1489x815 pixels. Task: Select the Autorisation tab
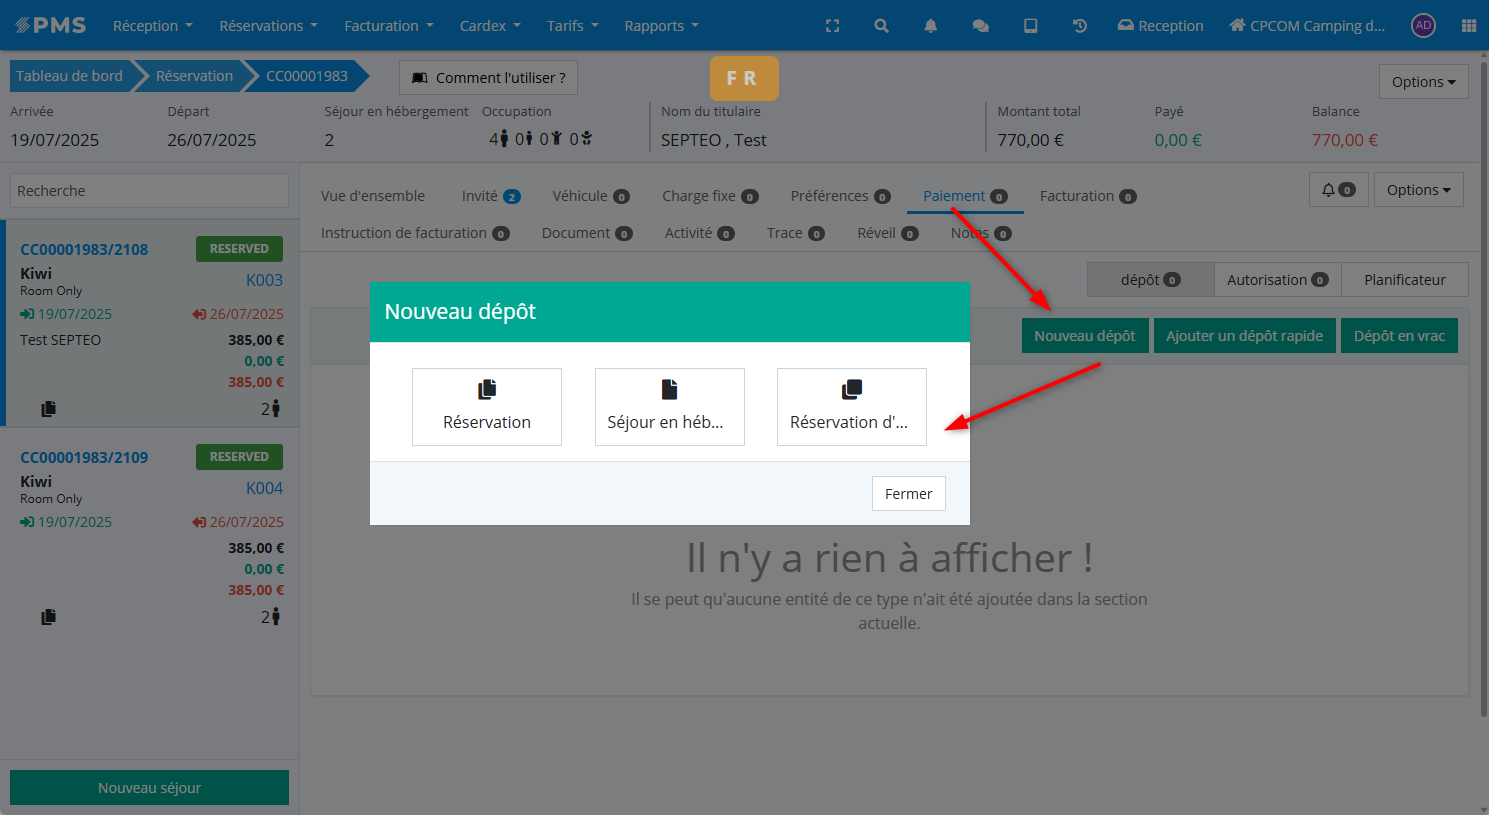[x=1276, y=280]
